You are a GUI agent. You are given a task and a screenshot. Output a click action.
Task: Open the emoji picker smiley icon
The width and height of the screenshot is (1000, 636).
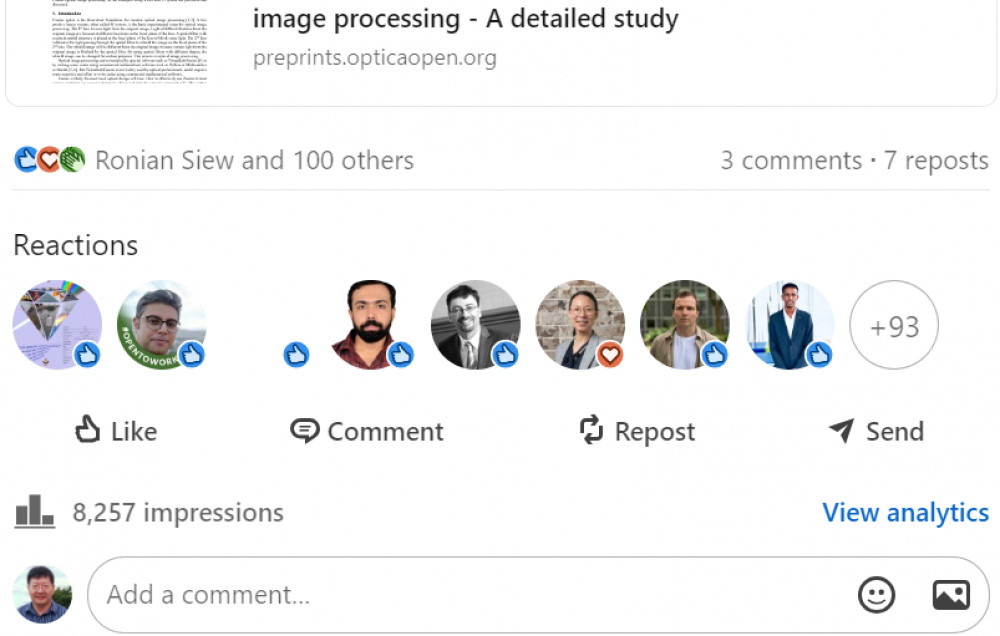click(x=877, y=595)
